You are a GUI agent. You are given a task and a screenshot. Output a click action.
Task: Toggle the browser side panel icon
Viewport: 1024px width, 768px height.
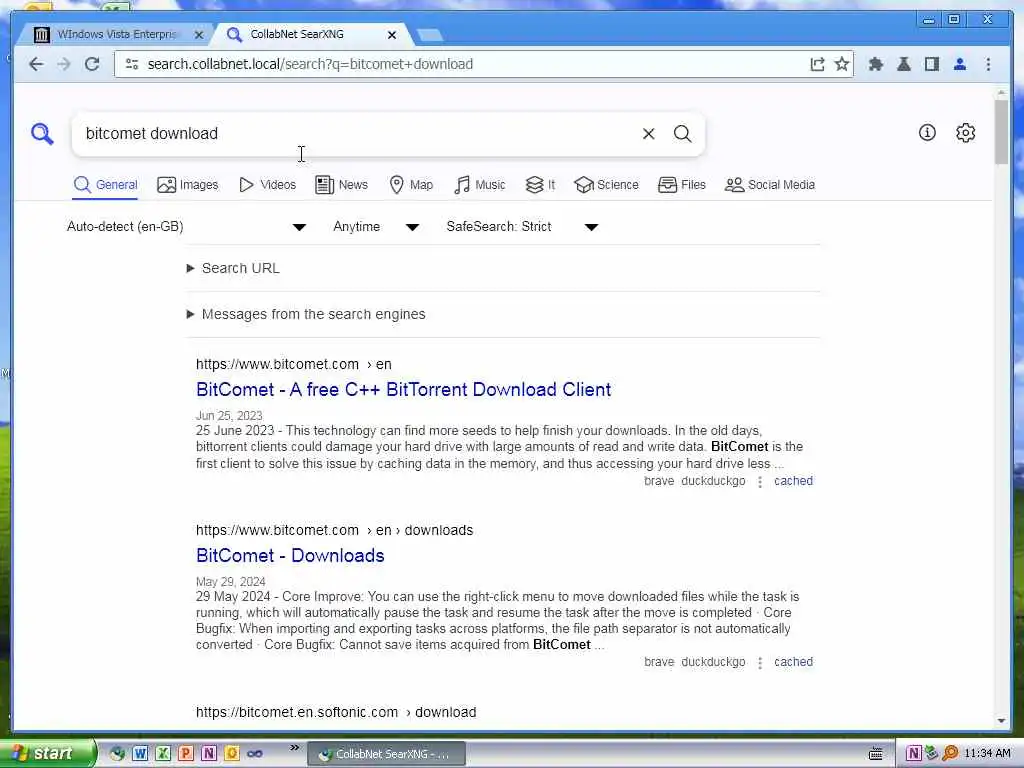tap(932, 64)
